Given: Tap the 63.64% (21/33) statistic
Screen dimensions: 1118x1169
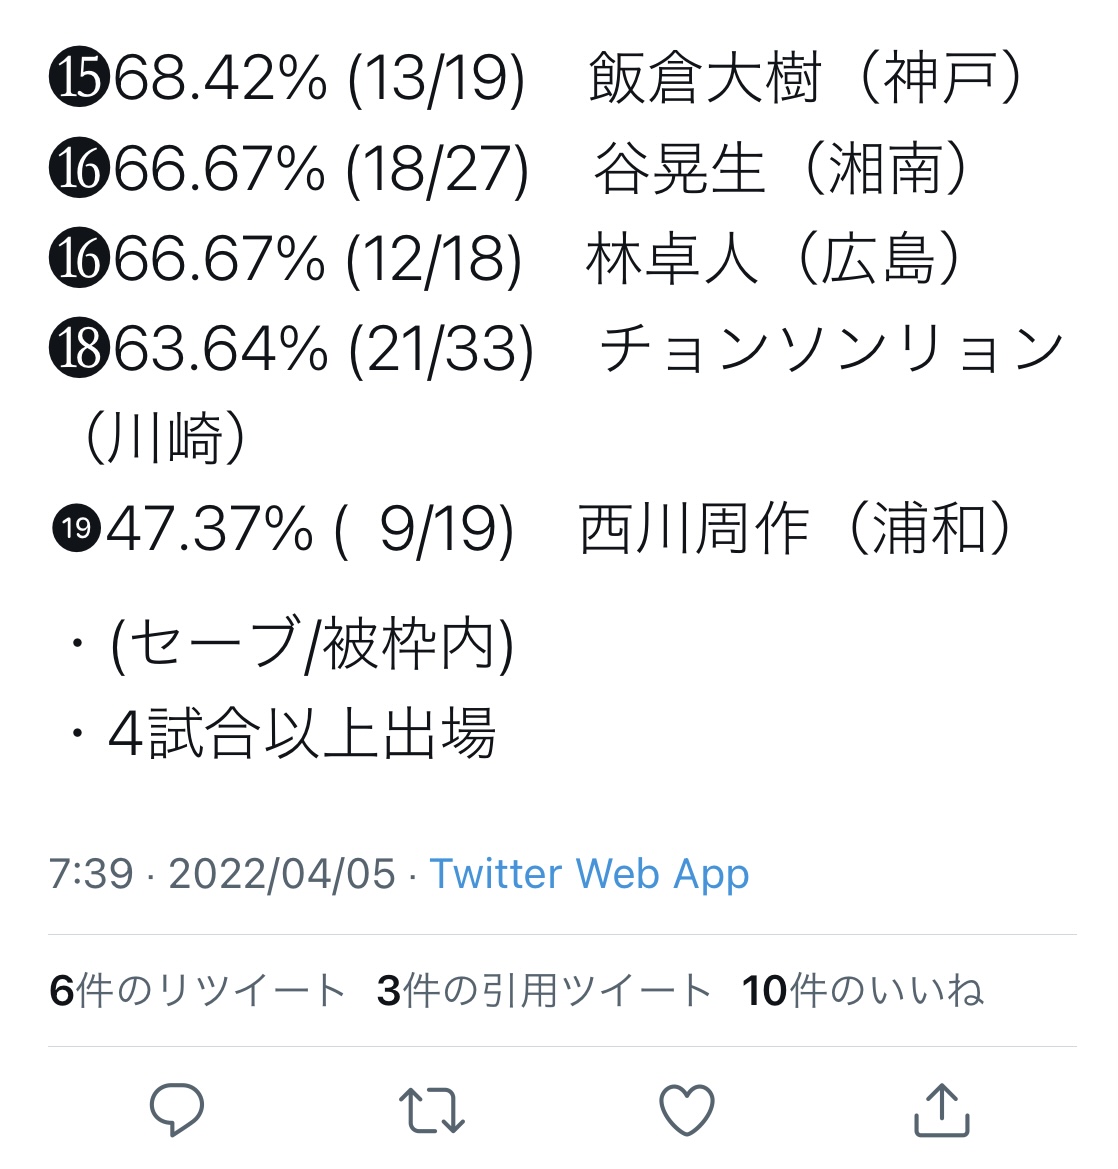Looking at the screenshot, I should [323, 349].
